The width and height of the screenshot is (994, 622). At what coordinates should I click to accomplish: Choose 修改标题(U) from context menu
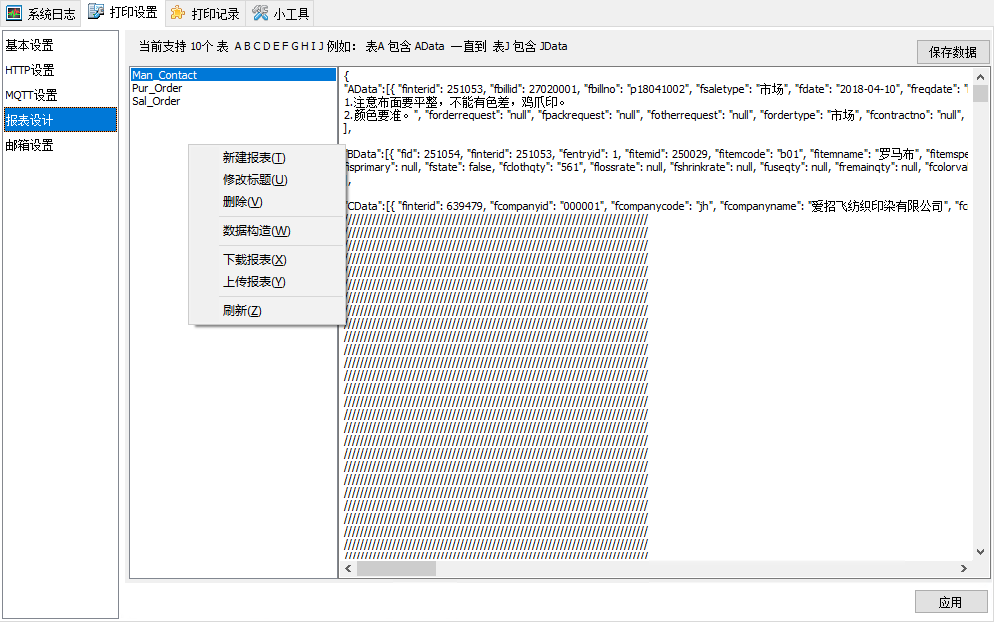coord(267,180)
